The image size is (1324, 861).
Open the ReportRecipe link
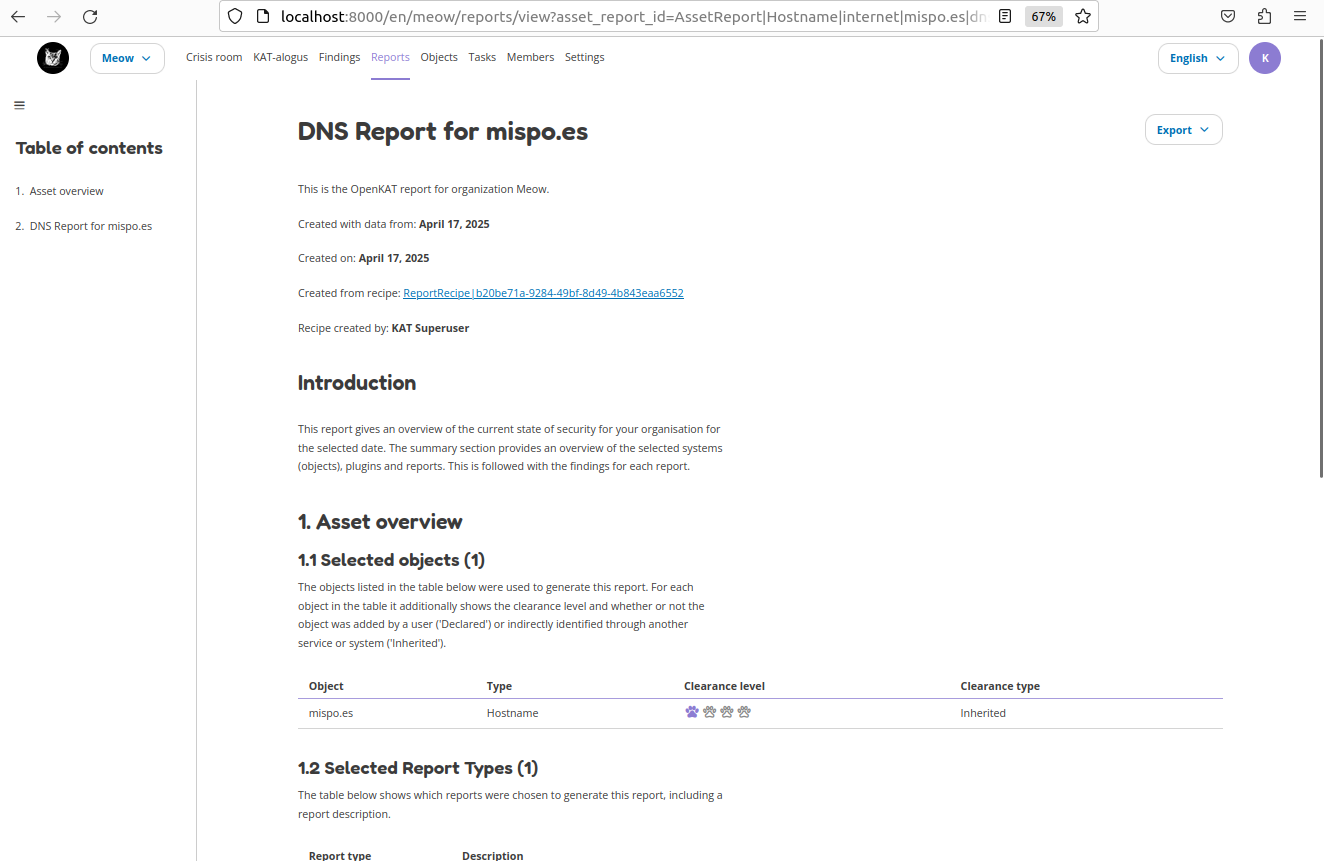[543, 293]
